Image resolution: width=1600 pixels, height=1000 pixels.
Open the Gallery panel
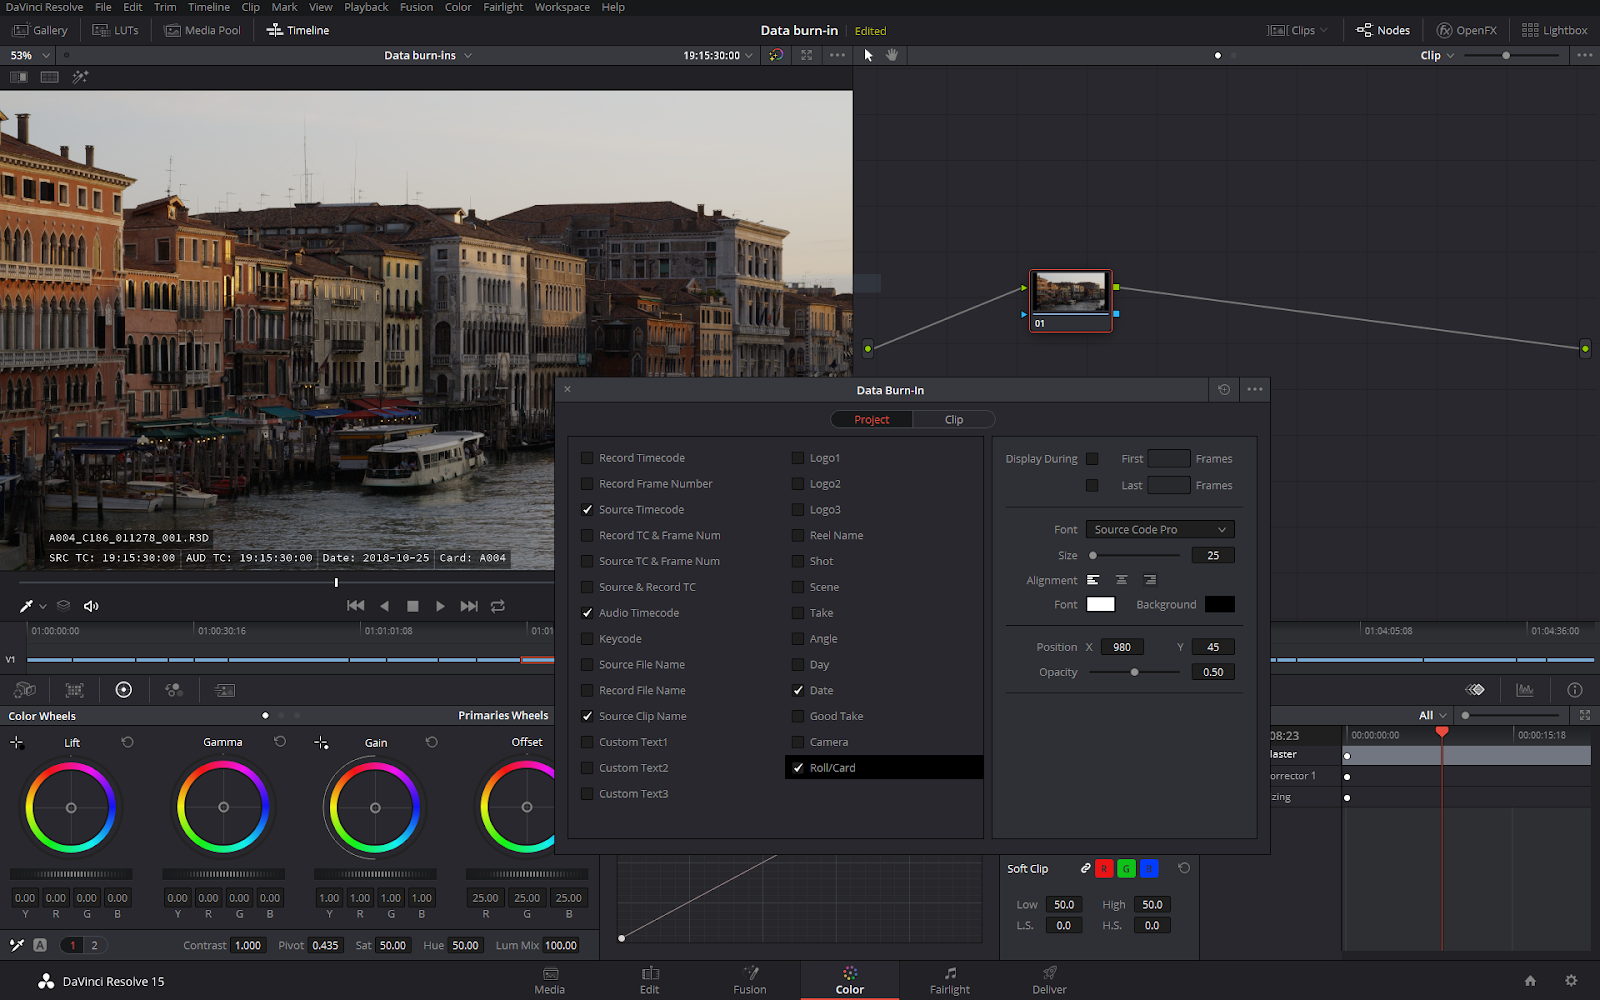[40, 30]
